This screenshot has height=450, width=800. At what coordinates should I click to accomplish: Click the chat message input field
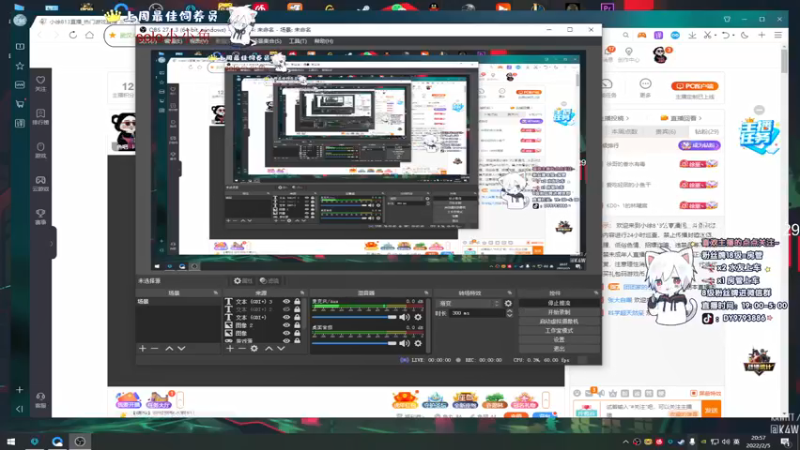click(649, 408)
